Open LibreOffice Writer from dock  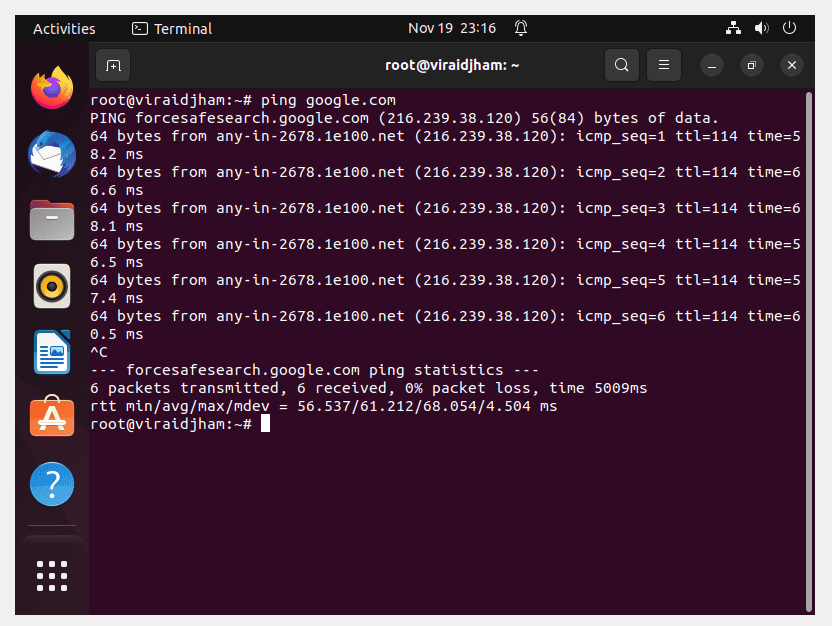click(52, 352)
